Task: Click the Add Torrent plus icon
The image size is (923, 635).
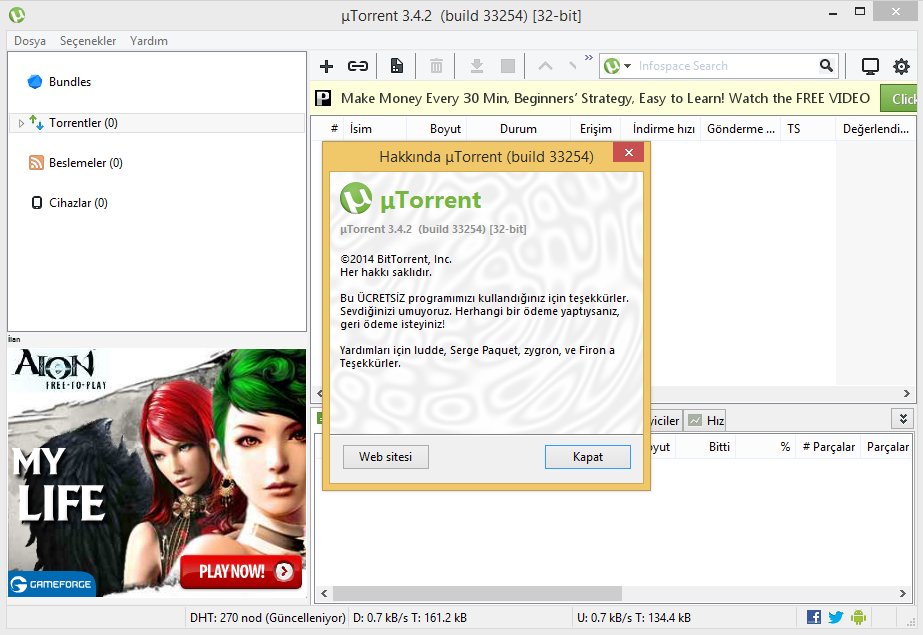Action: click(326, 66)
